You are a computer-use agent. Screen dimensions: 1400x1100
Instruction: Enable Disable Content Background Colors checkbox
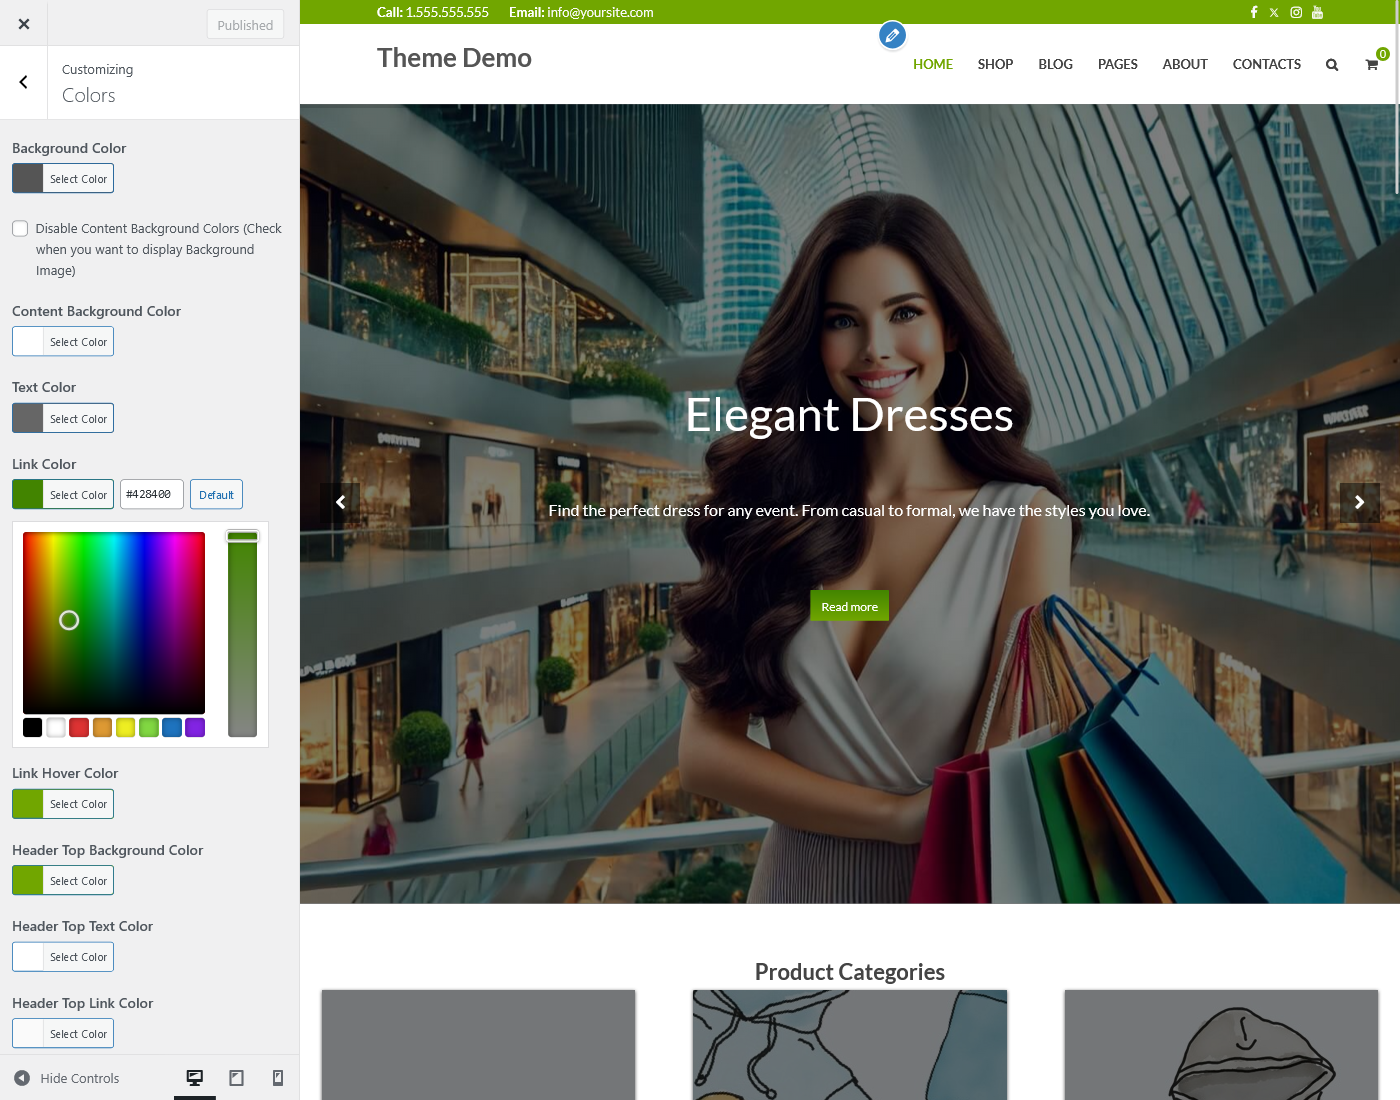pyautogui.click(x=20, y=228)
